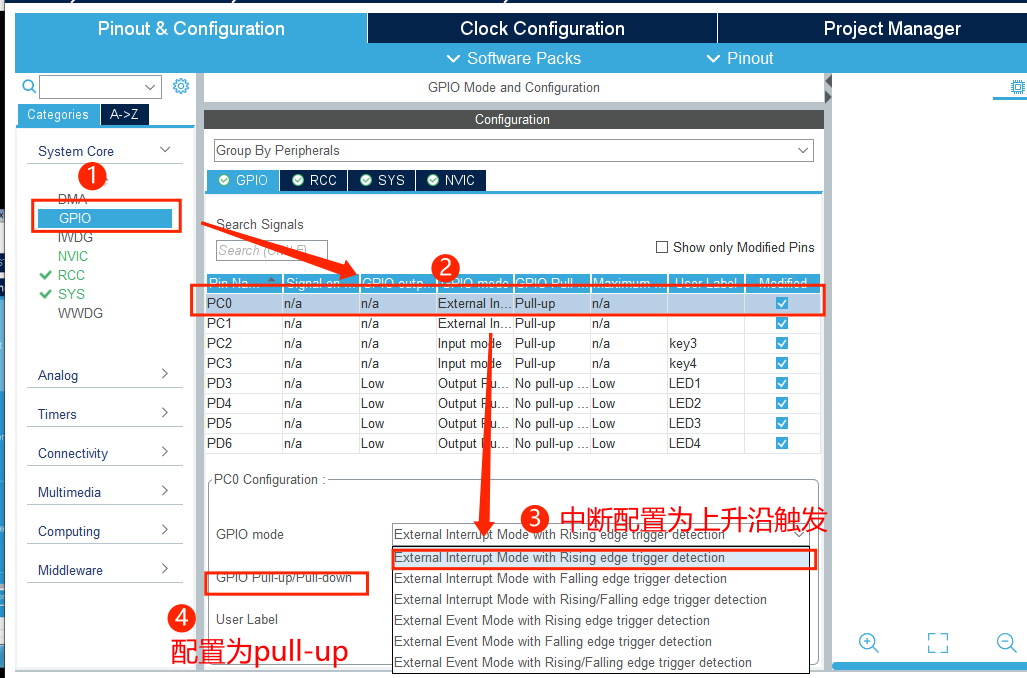The width and height of the screenshot is (1027, 678).
Task: Select the GPIO configuration tab
Action: coord(243,180)
